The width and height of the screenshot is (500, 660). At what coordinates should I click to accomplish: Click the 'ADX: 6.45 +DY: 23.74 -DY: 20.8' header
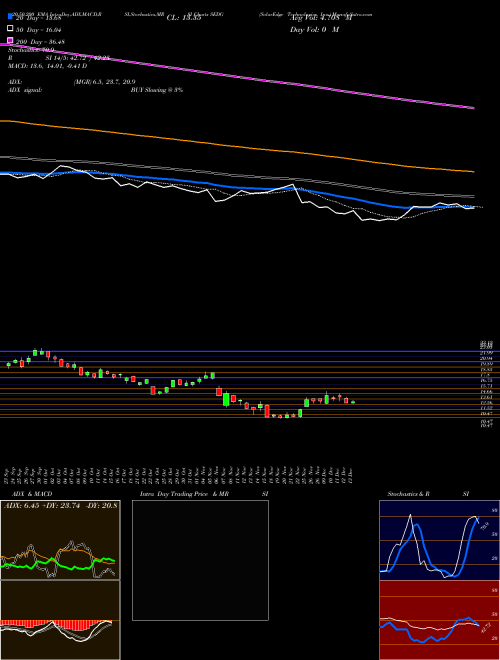(x=61, y=506)
